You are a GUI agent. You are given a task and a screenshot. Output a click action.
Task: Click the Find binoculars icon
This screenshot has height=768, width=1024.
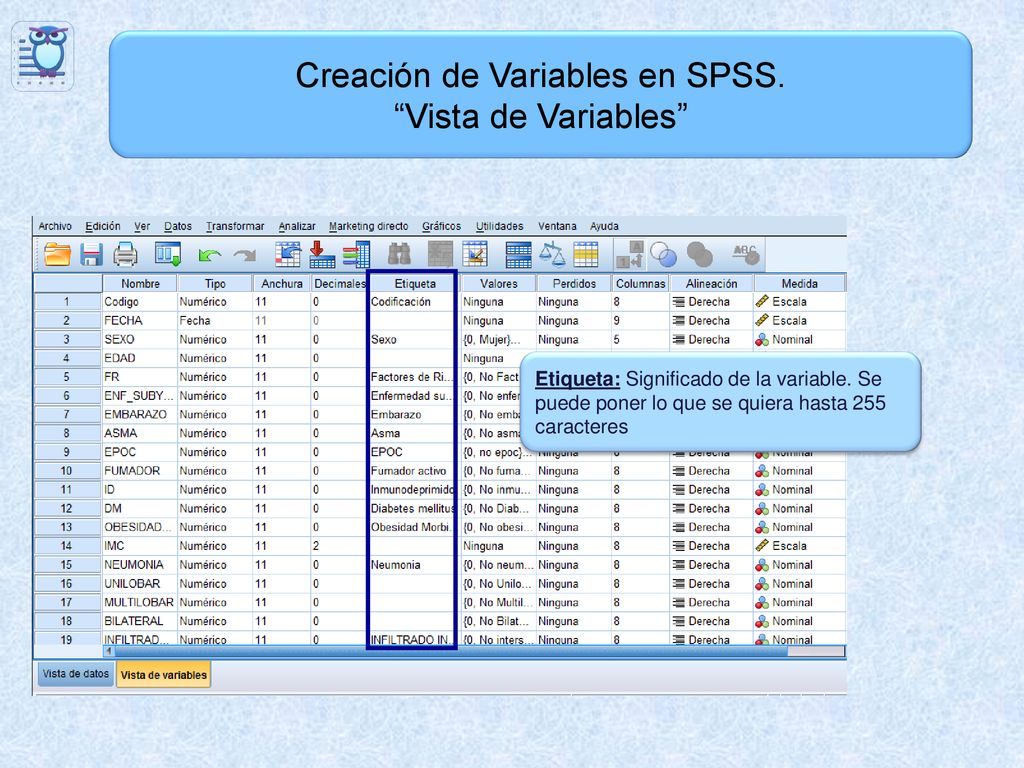tap(399, 255)
